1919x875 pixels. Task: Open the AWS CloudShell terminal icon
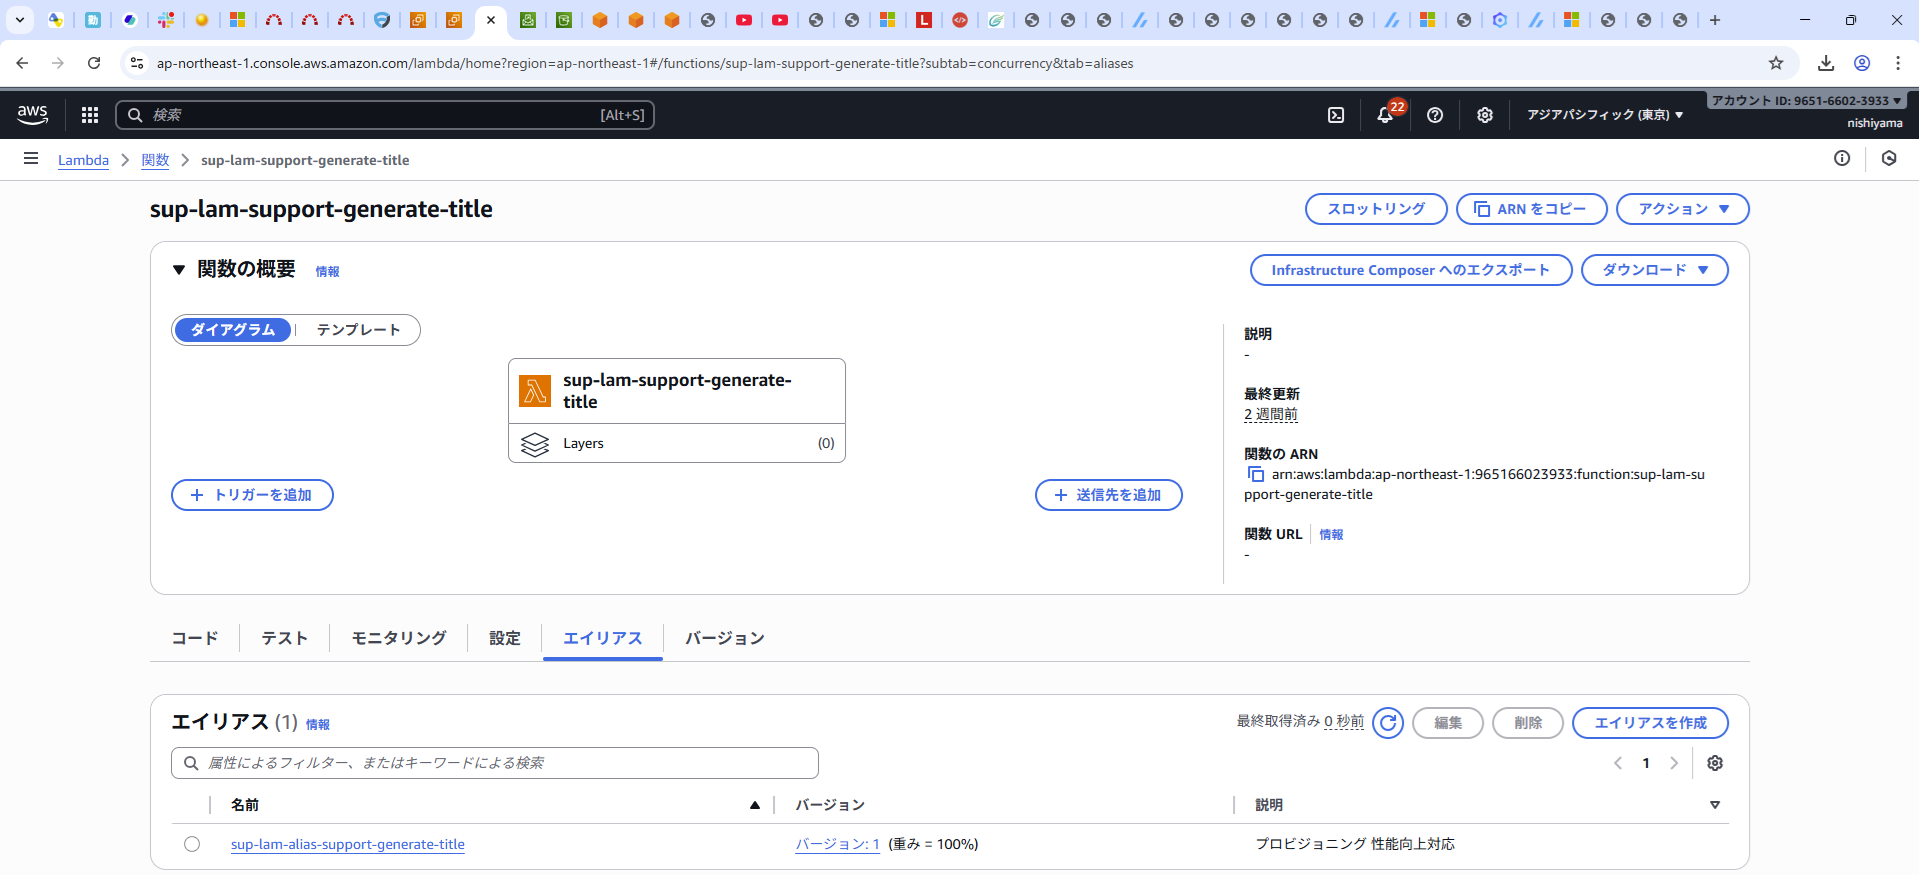click(1336, 115)
